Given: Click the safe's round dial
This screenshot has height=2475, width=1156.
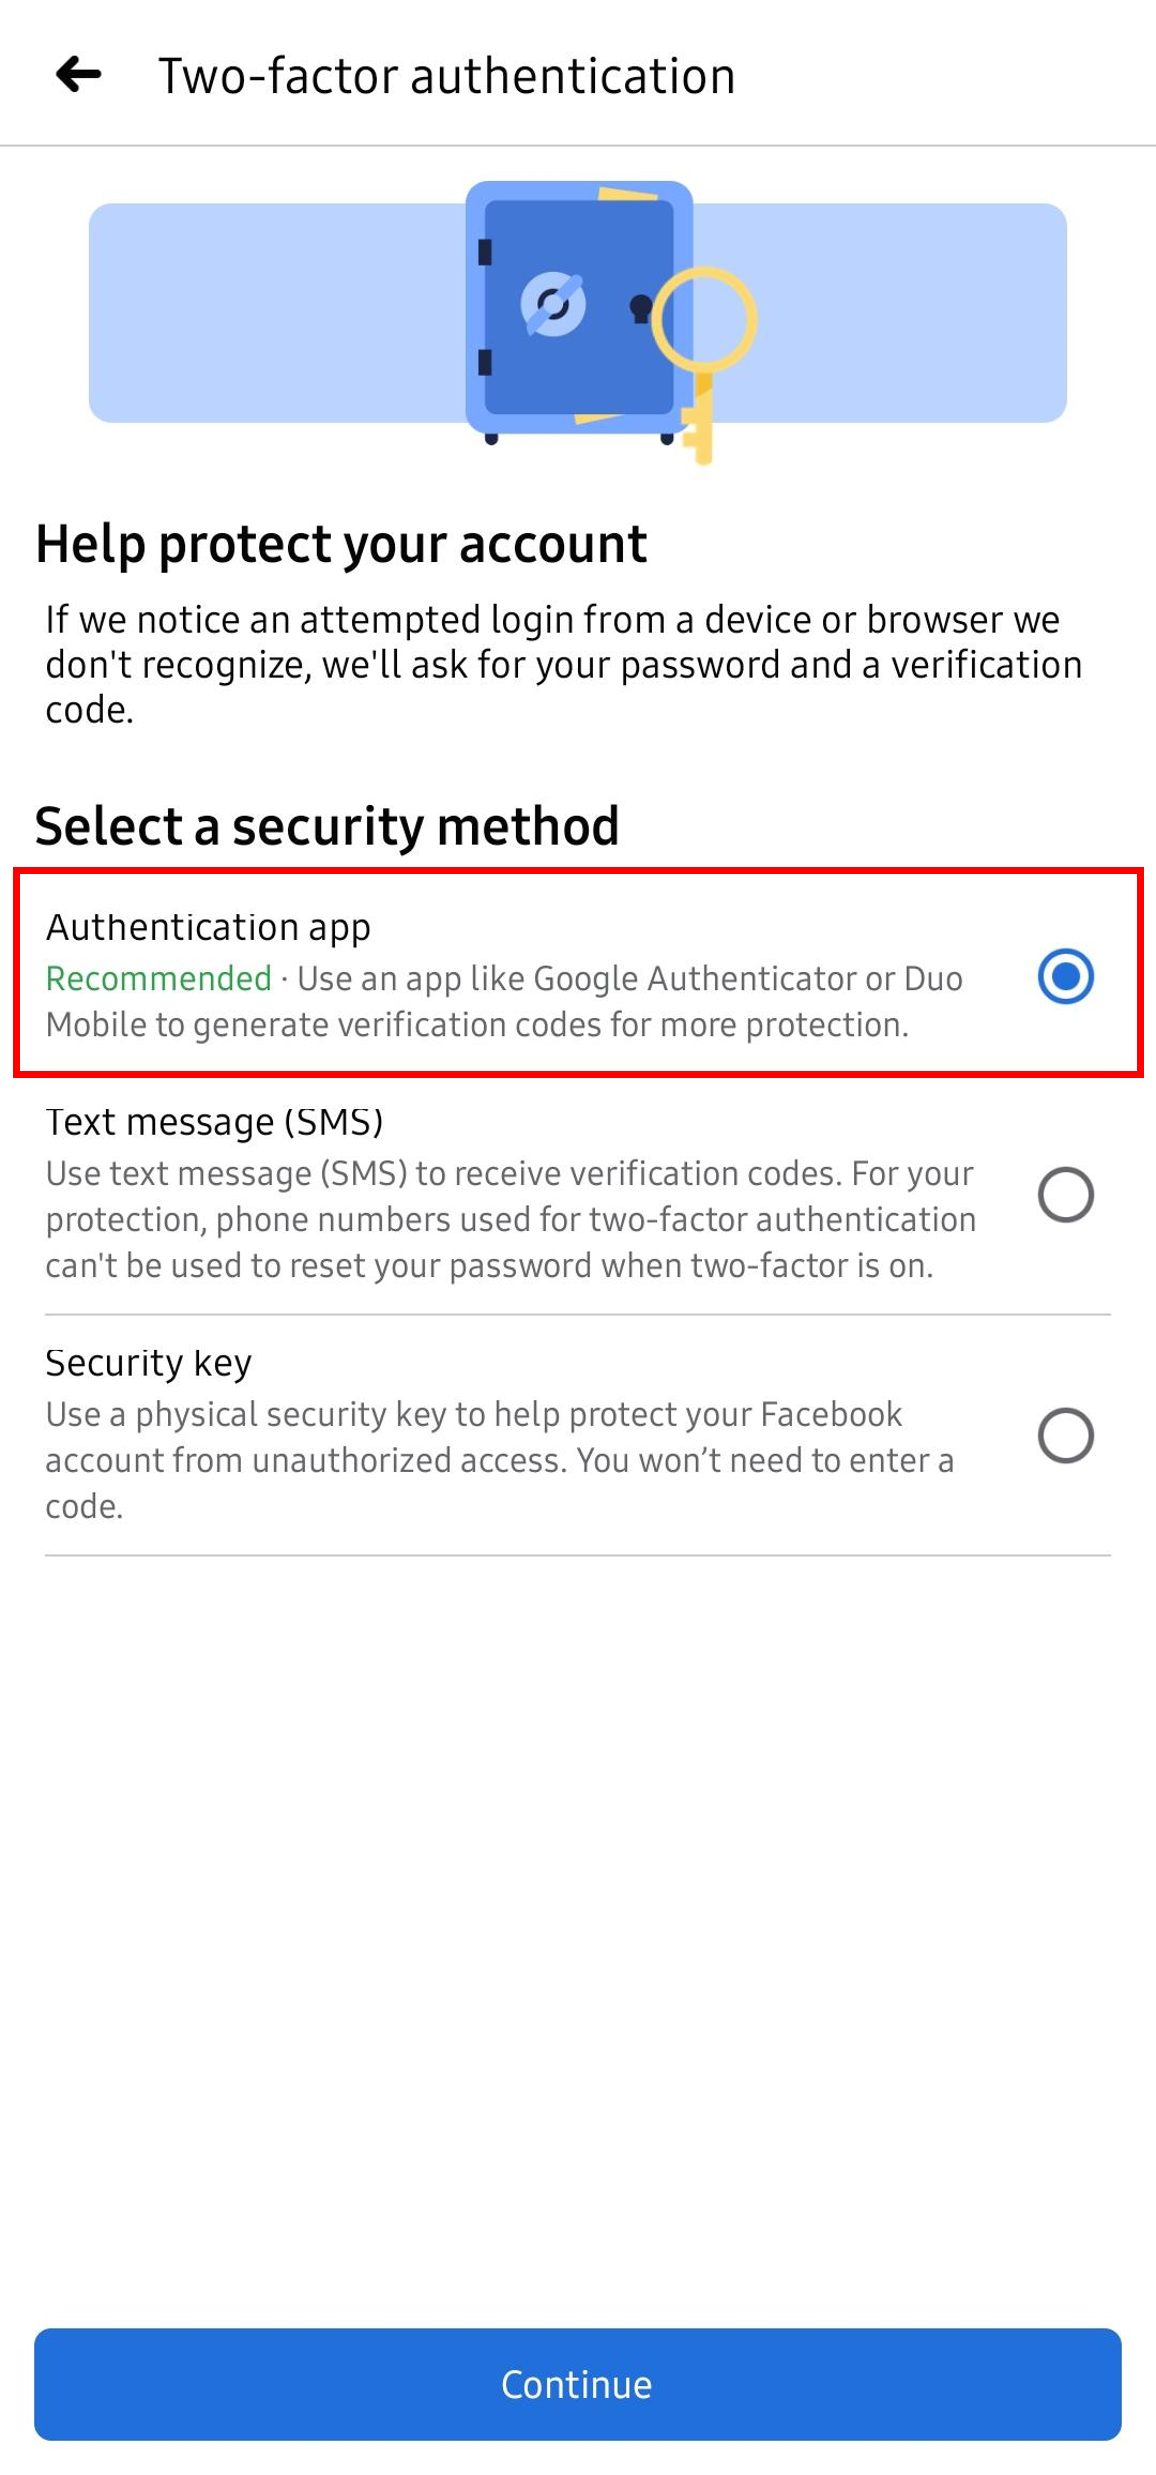Looking at the screenshot, I should point(552,303).
